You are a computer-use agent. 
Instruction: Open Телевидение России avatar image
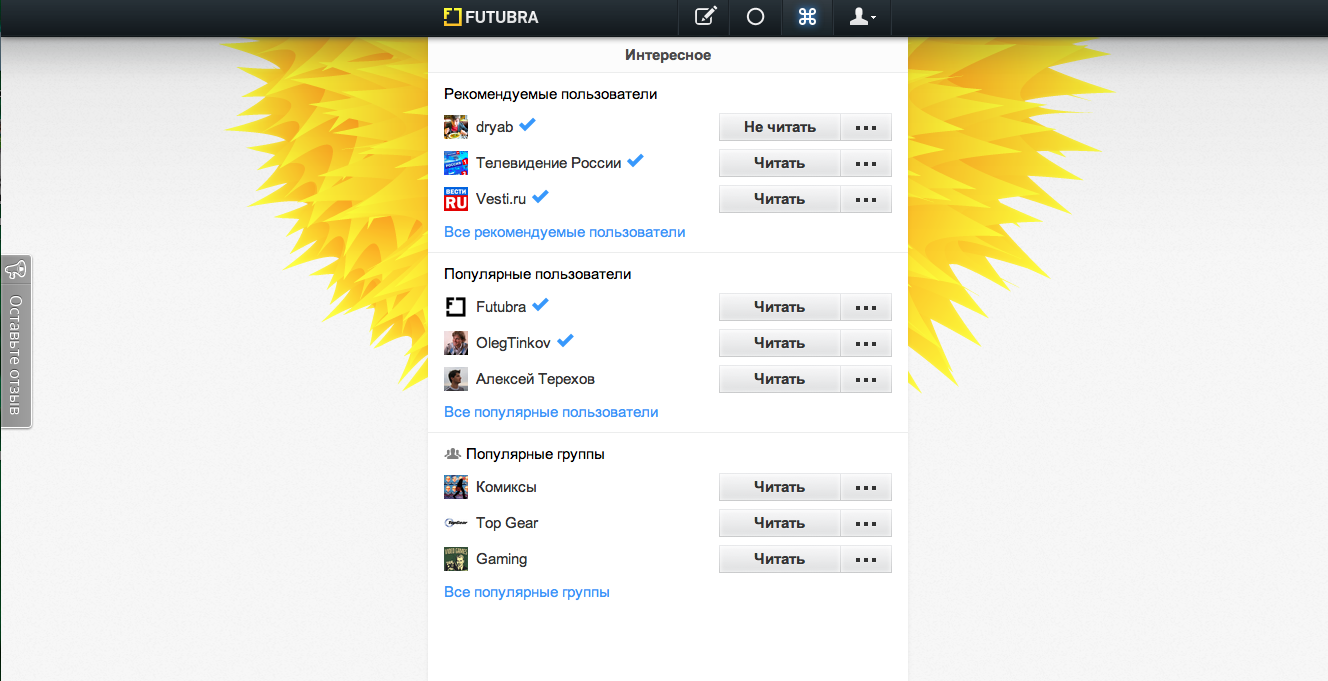(x=456, y=163)
